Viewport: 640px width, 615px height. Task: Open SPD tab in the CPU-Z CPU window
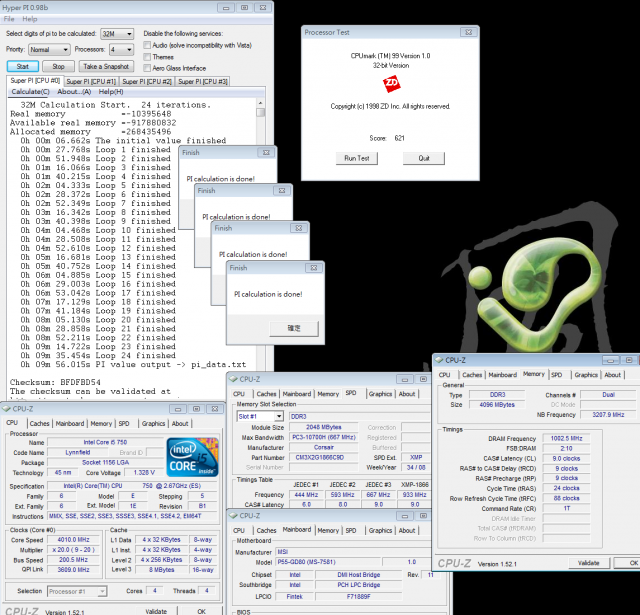[x=124, y=424]
